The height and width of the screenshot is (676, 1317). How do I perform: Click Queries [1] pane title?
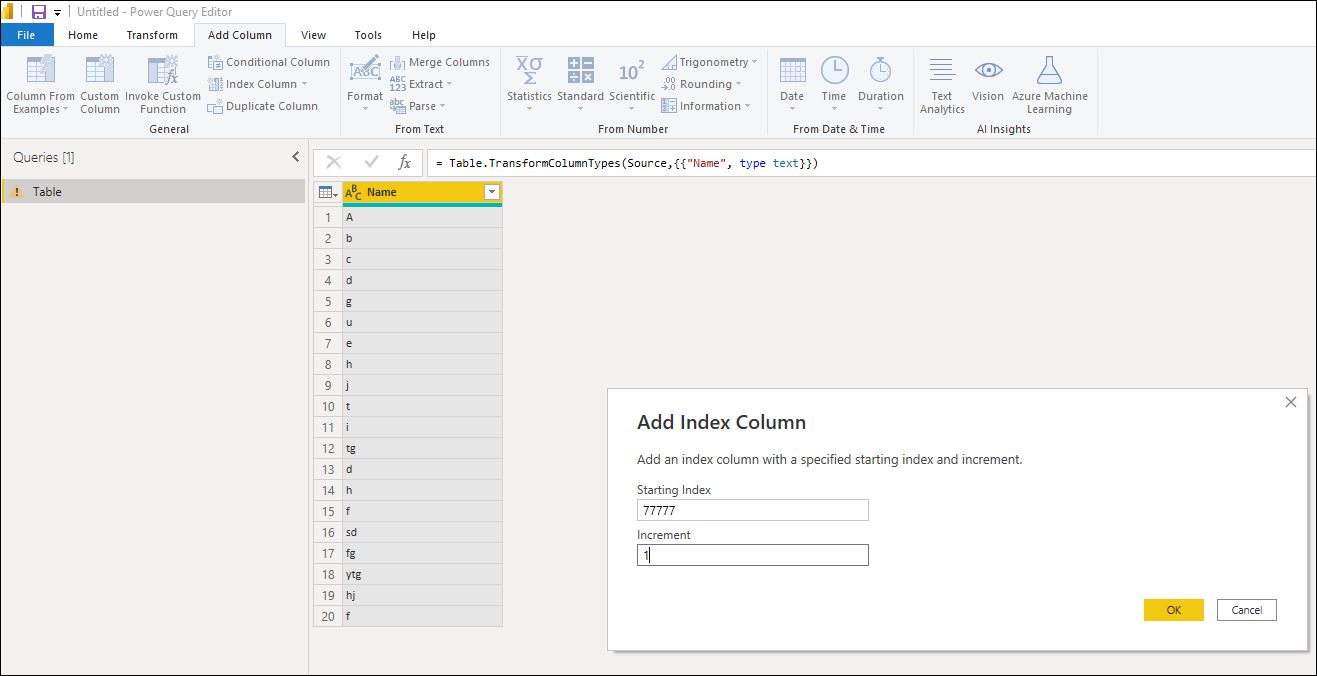[44, 157]
